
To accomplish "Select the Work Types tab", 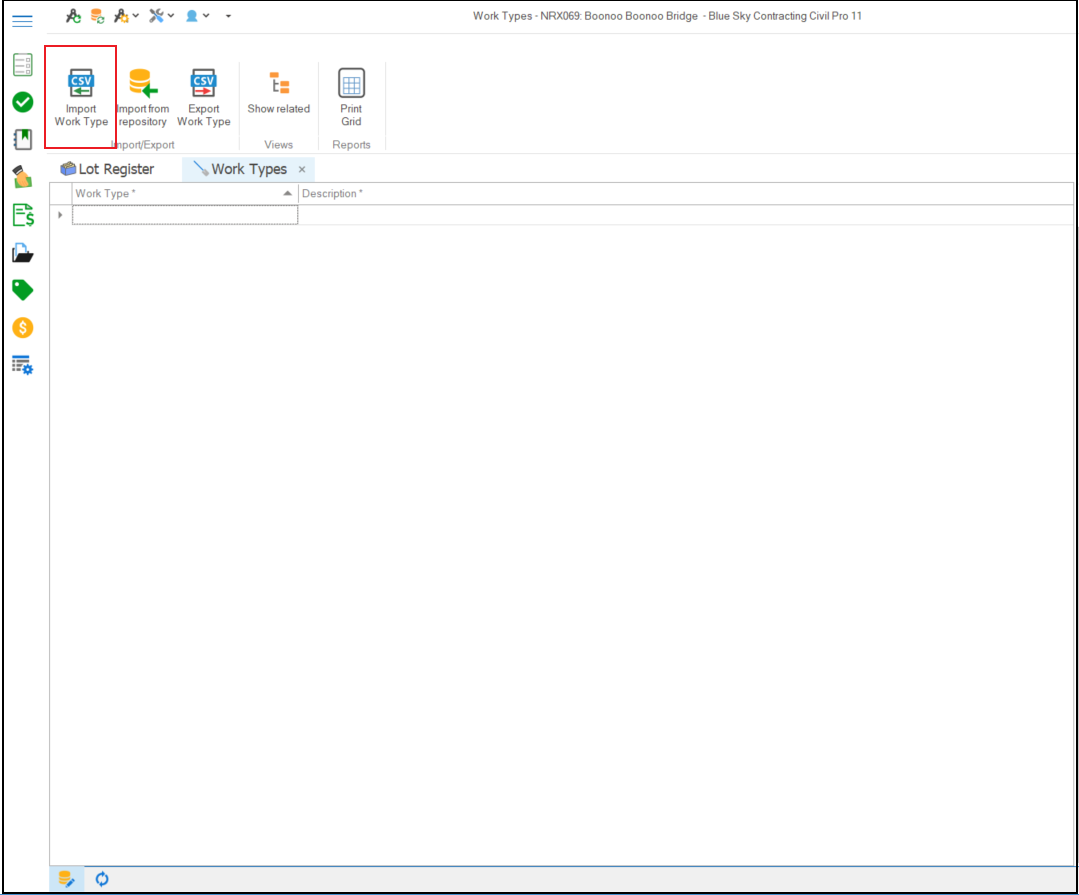I will point(248,169).
